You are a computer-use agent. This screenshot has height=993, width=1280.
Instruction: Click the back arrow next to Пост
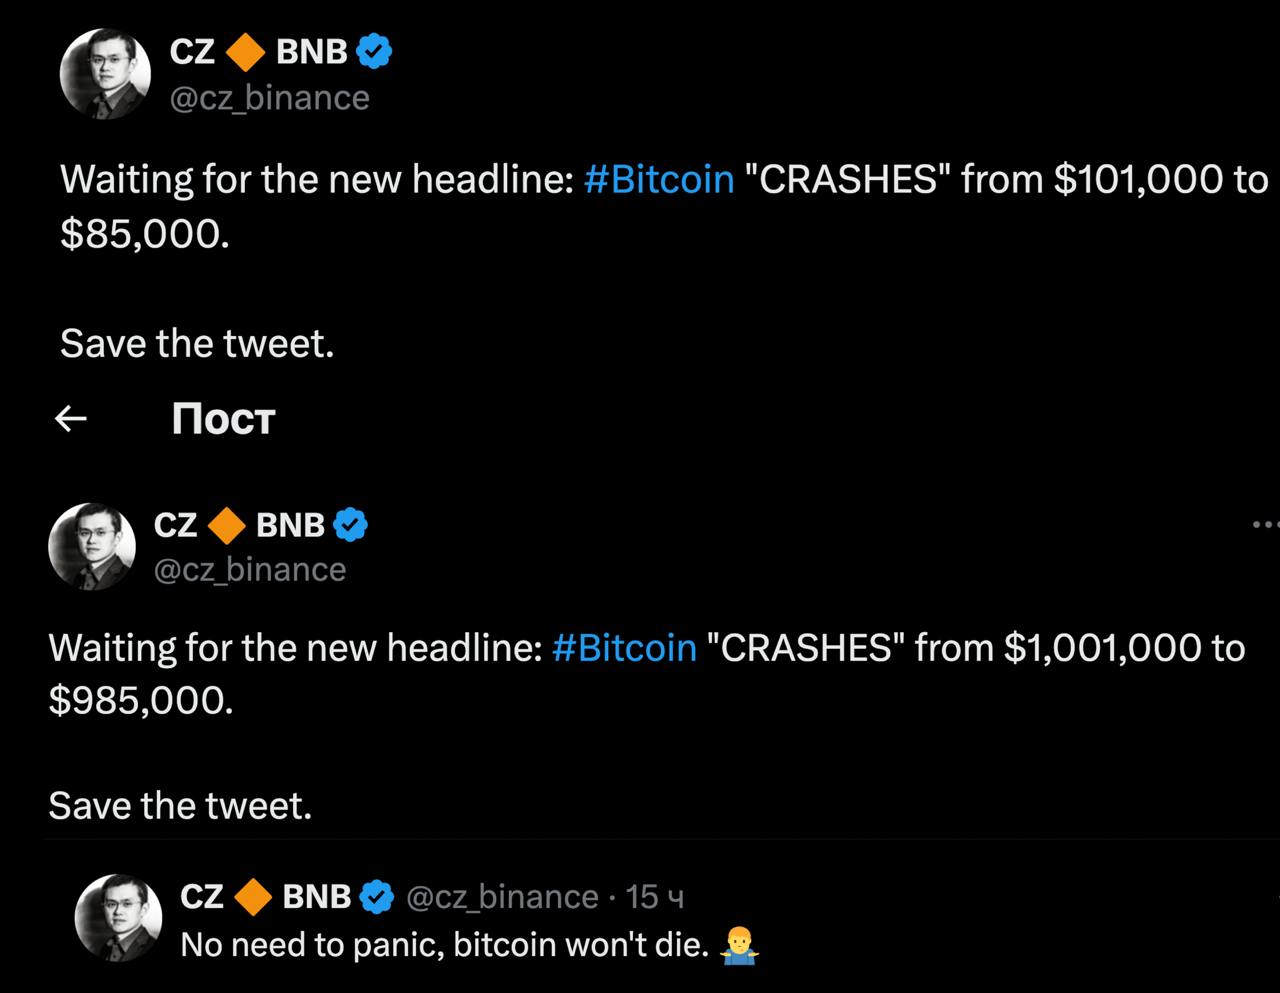(70, 420)
